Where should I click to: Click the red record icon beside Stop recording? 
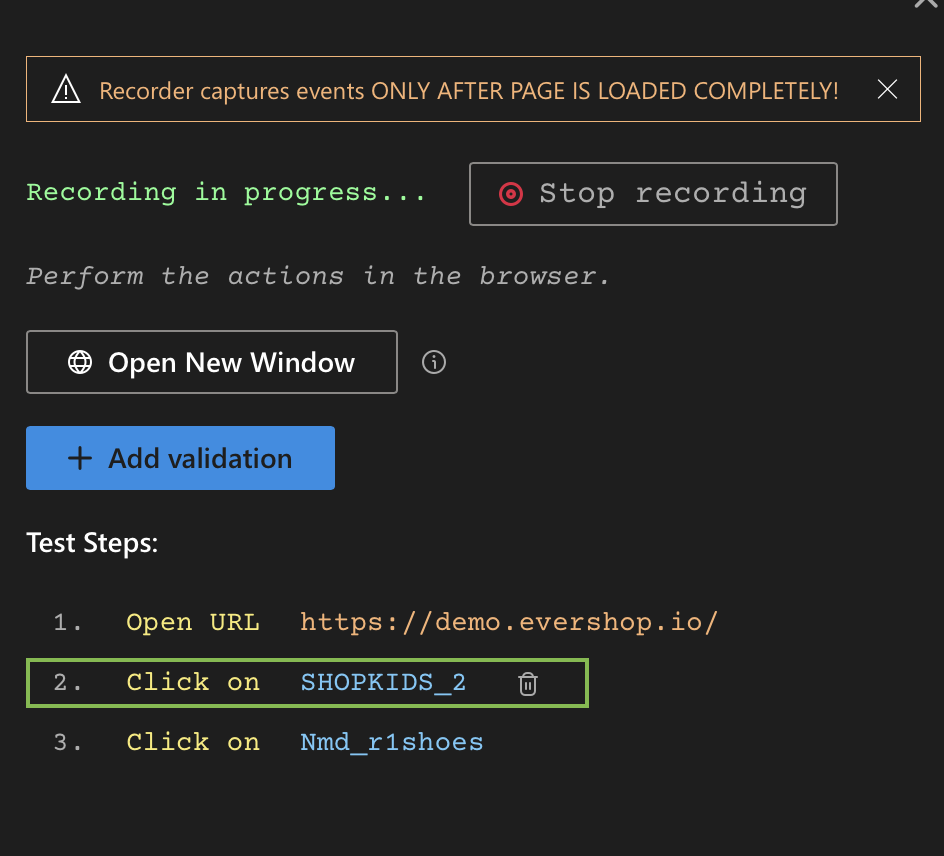[511, 194]
